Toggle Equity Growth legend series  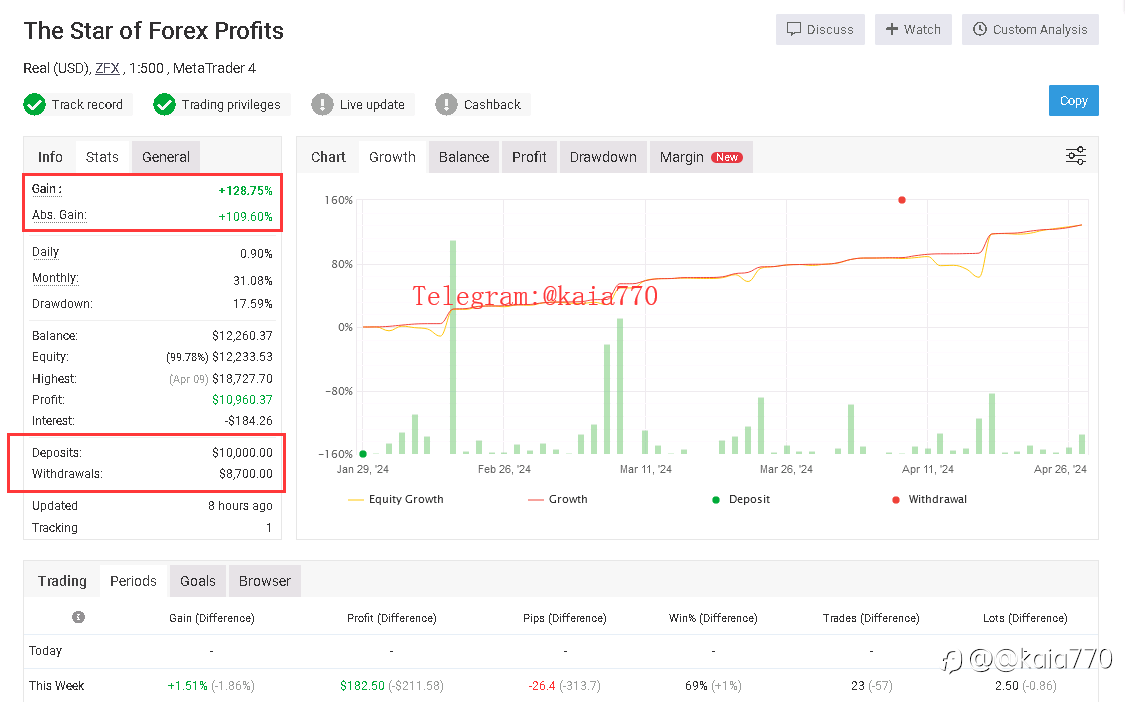(x=395, y=500)
